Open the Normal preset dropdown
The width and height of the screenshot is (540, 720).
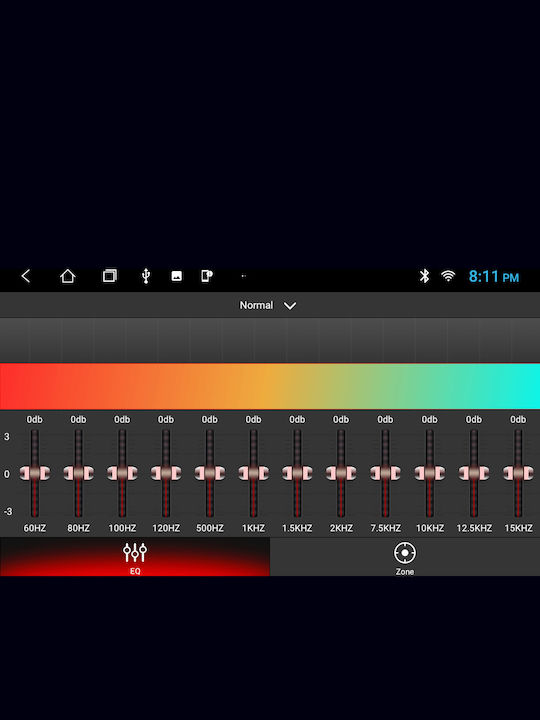(x=270, y=305)
